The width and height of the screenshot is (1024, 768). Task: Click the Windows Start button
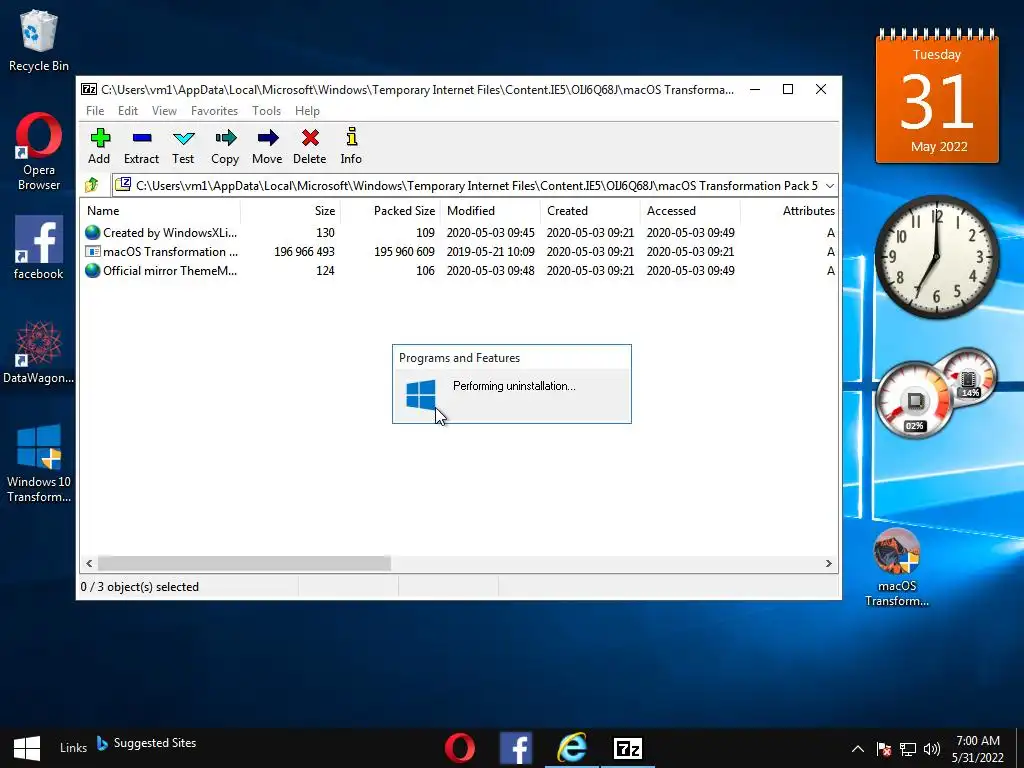26,748
